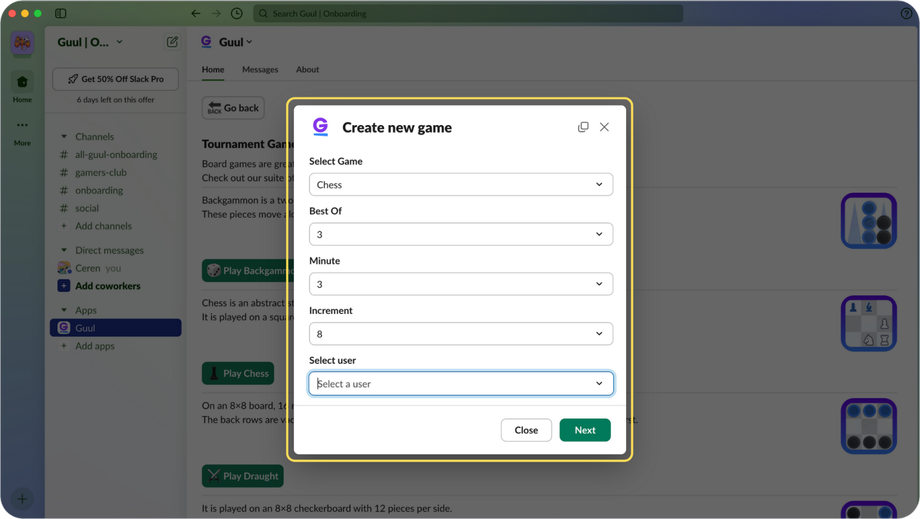Image resolution: width=920 pixels, height=519 pixels.
Task: Click the Select a user field
Action: [x=460, y=384]
